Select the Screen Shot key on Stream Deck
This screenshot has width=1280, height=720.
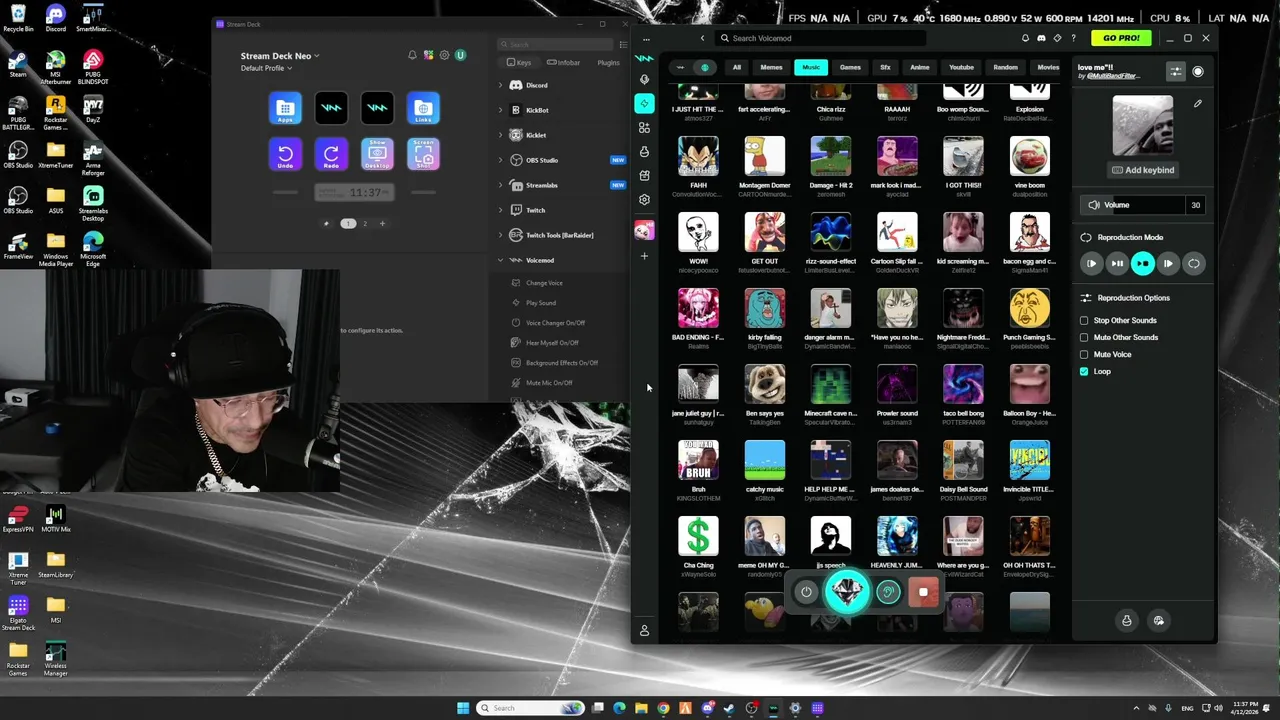click(x=423, y=154)
